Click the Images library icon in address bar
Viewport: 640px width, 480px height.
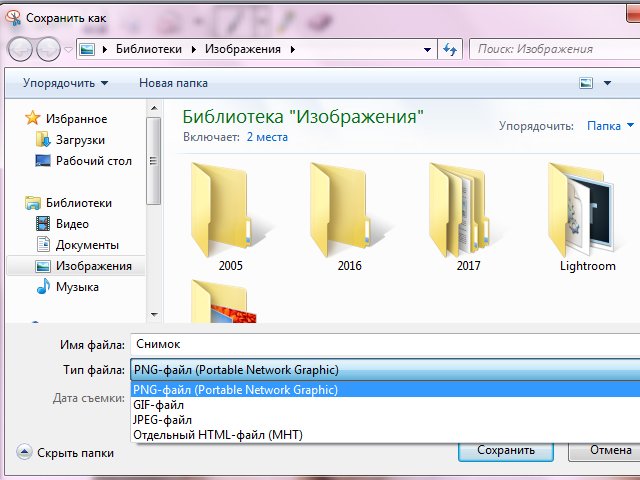tap(87, 49)
